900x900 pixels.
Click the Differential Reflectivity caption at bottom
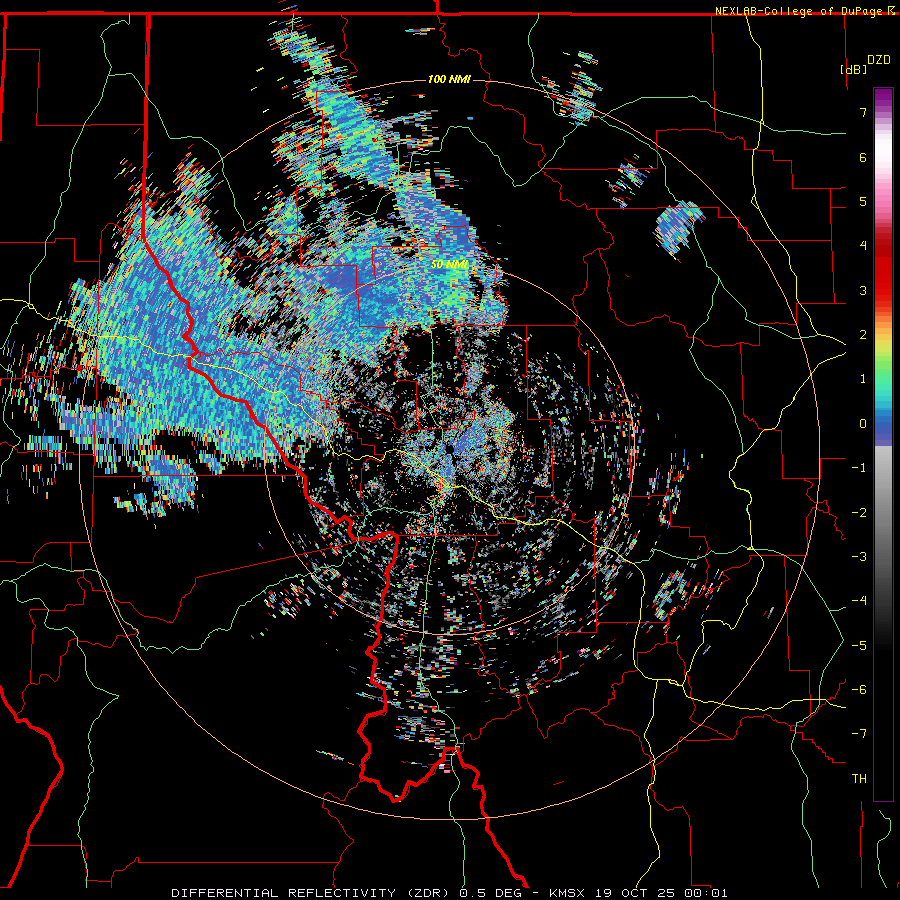click(x=449, y=893)
